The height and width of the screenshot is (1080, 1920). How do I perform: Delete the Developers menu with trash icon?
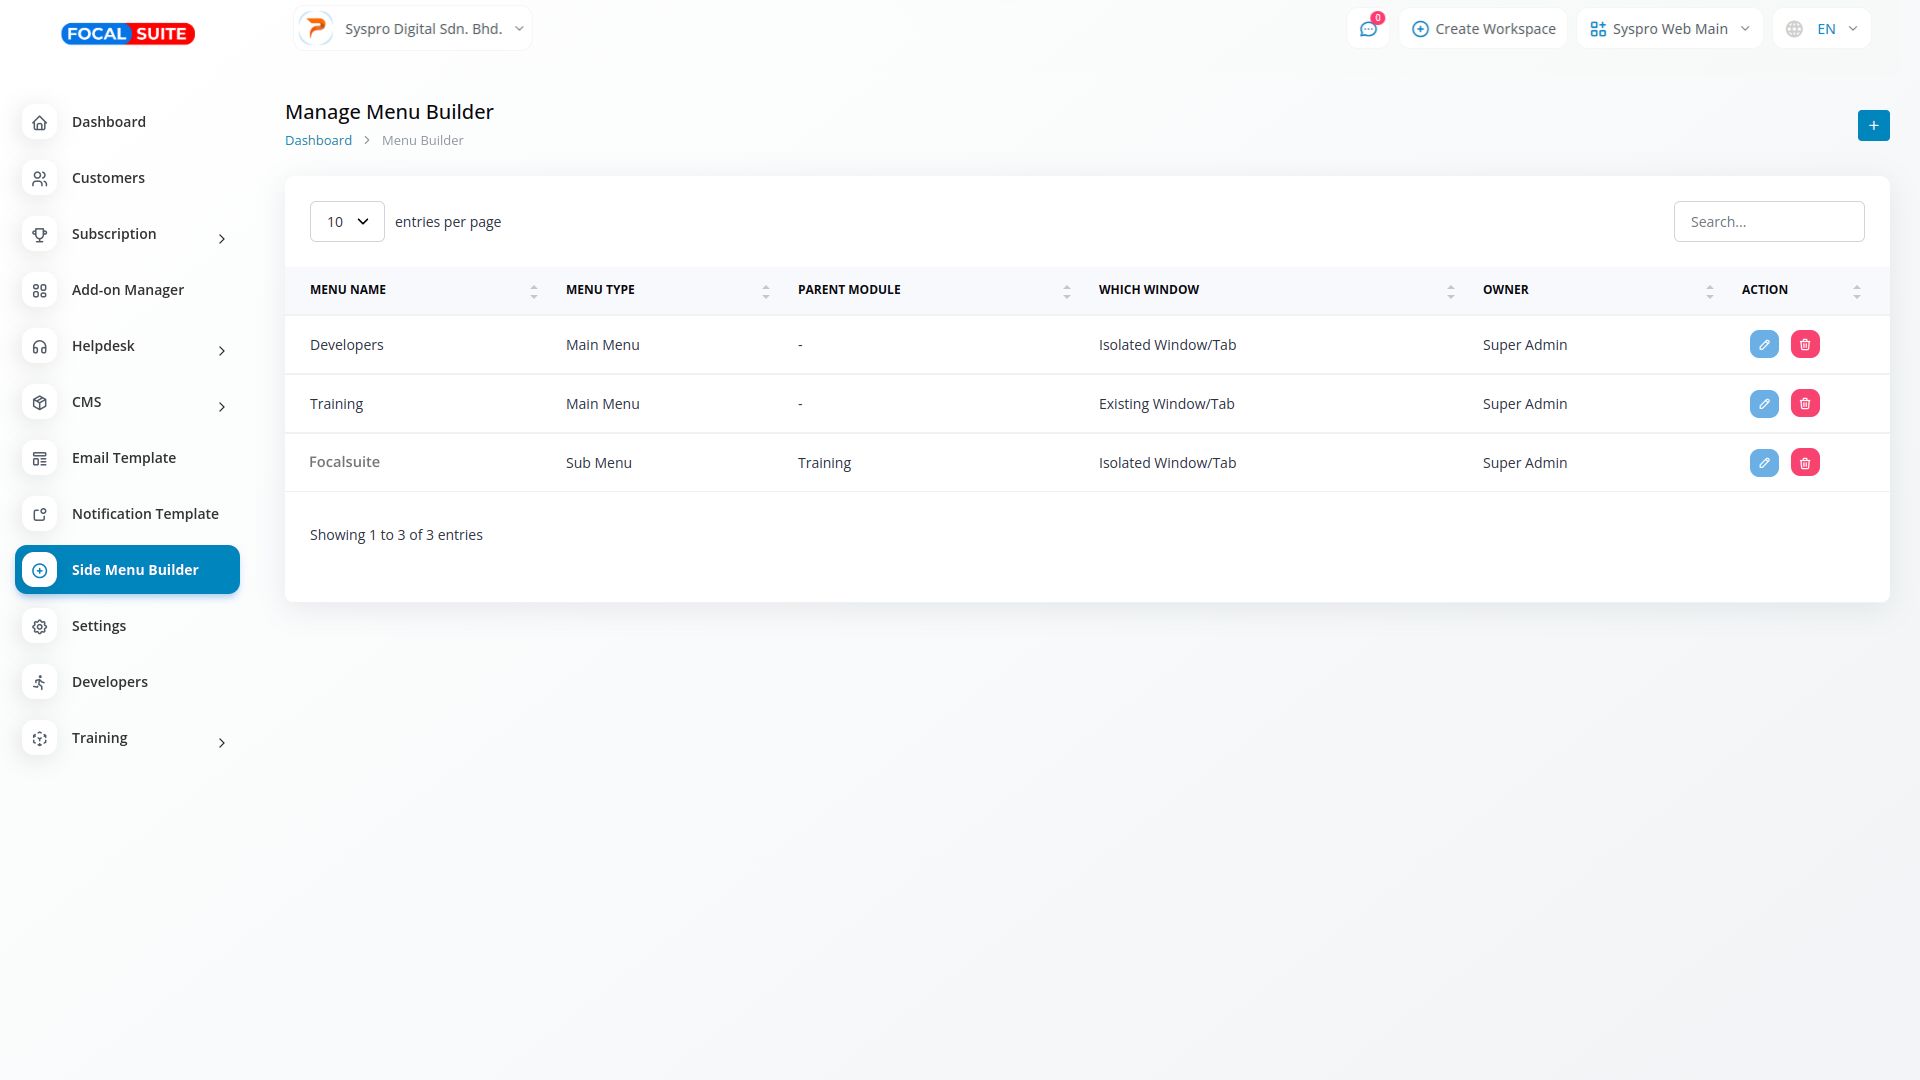tap(1805, 345)
